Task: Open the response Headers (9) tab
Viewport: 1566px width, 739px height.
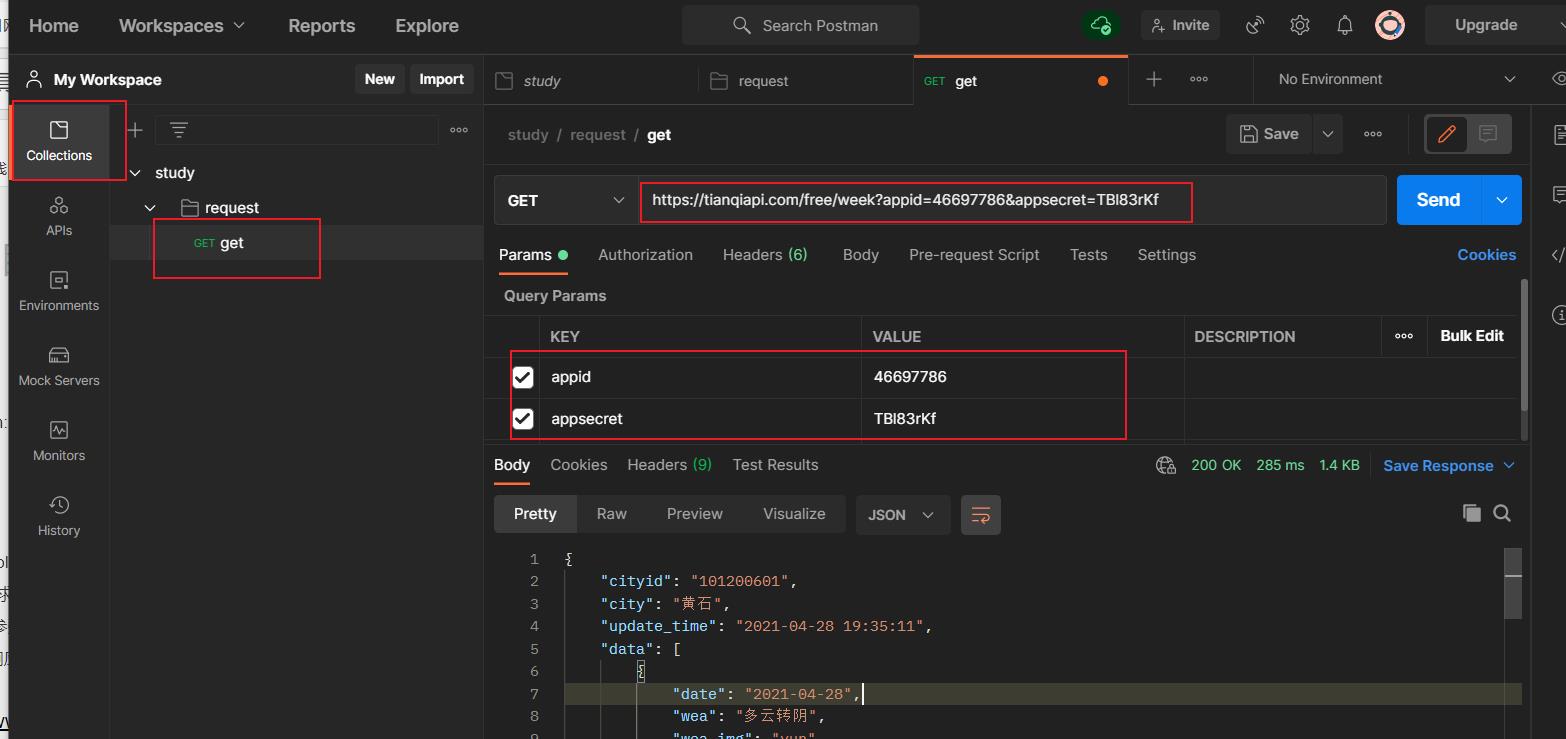Action: 669,465
